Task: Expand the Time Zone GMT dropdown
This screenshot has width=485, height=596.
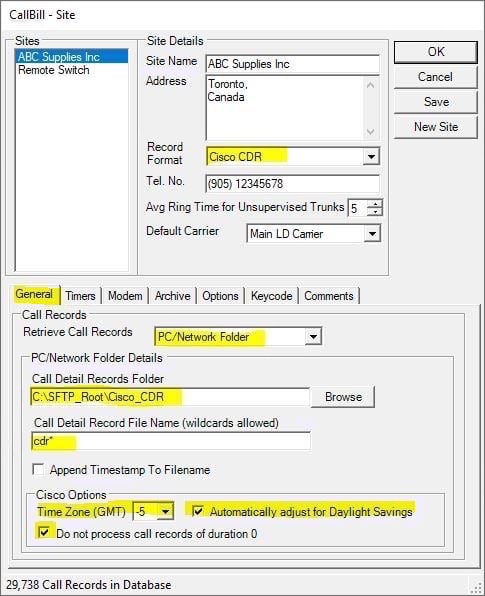Action: pos(165,512)
